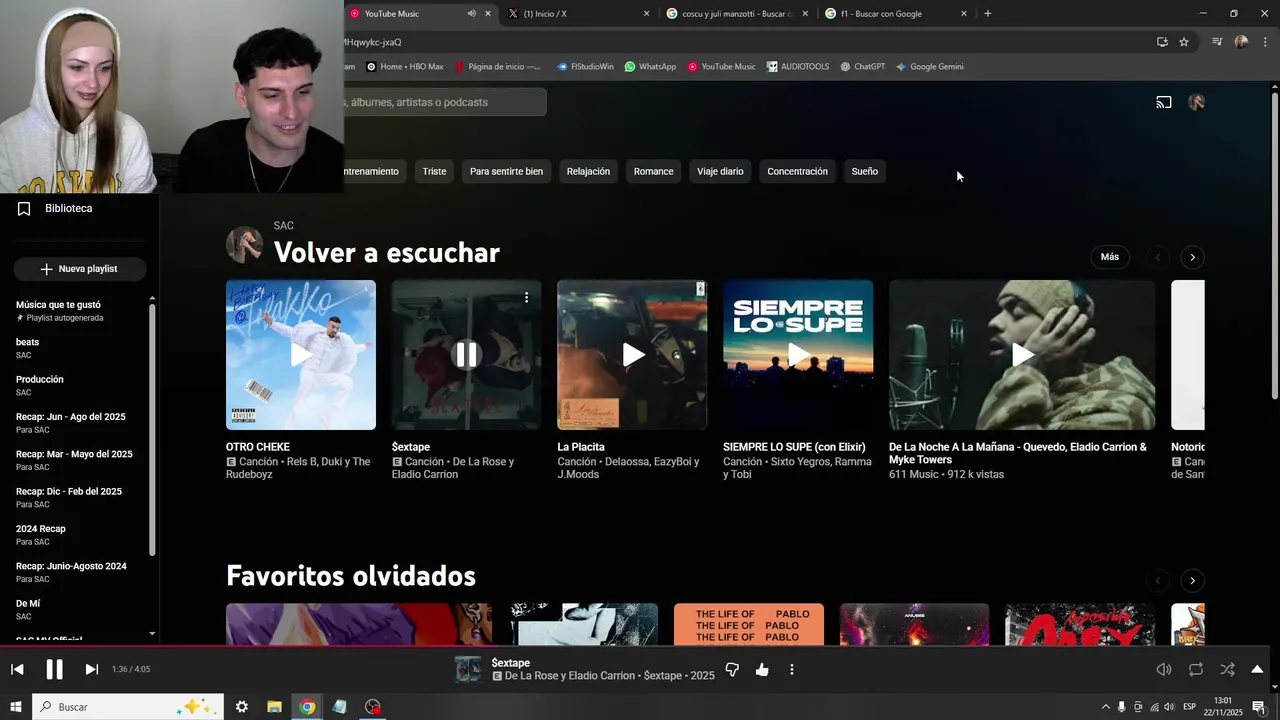
Task: Toggle repeat mode
Action: (1196, 669)
